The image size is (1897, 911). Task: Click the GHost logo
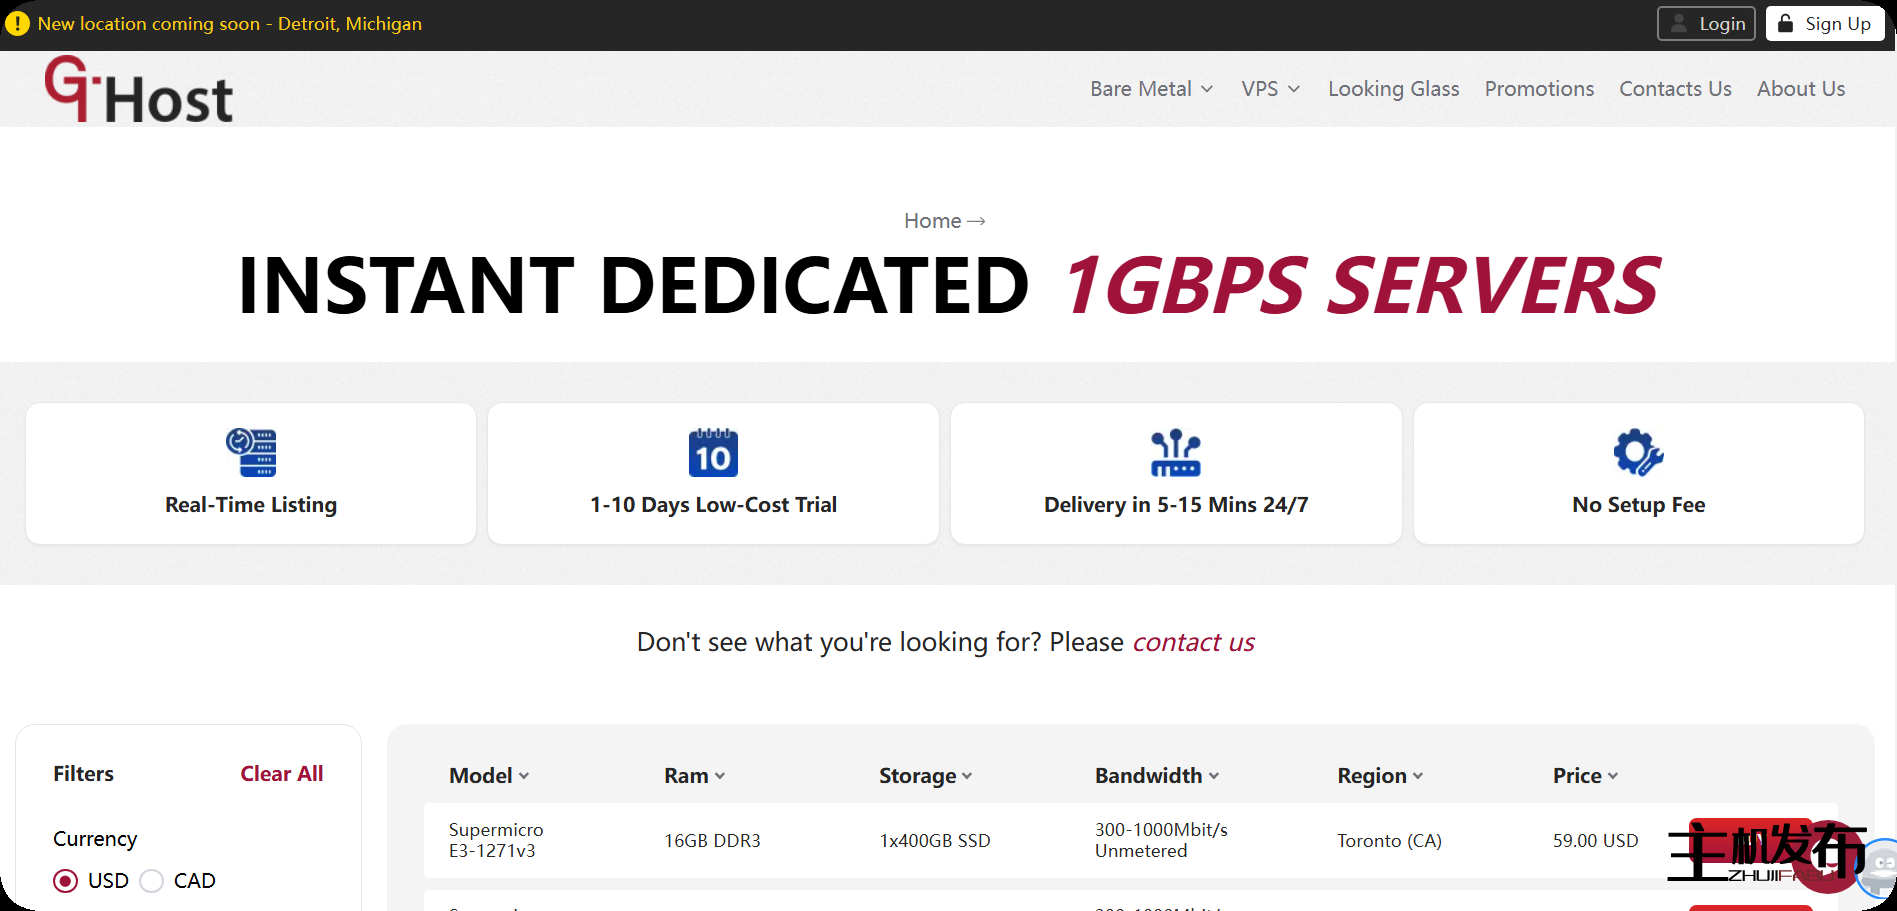pos(138,90)
